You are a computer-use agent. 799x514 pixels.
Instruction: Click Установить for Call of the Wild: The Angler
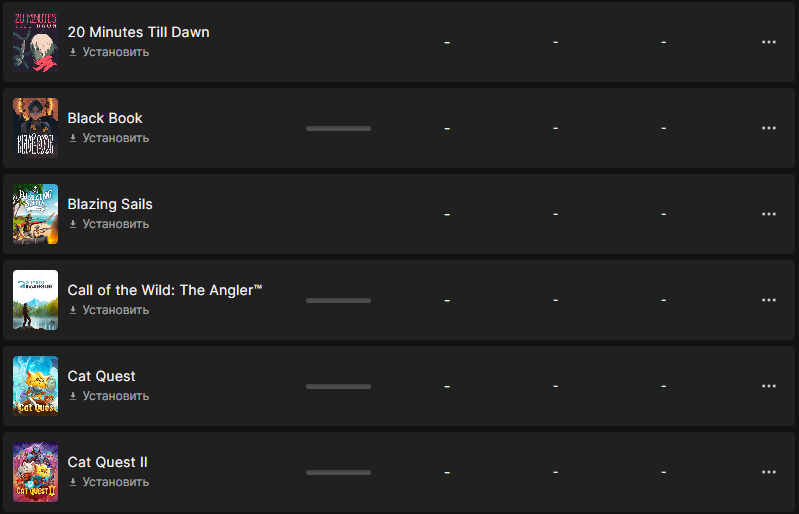pos(116,310)
